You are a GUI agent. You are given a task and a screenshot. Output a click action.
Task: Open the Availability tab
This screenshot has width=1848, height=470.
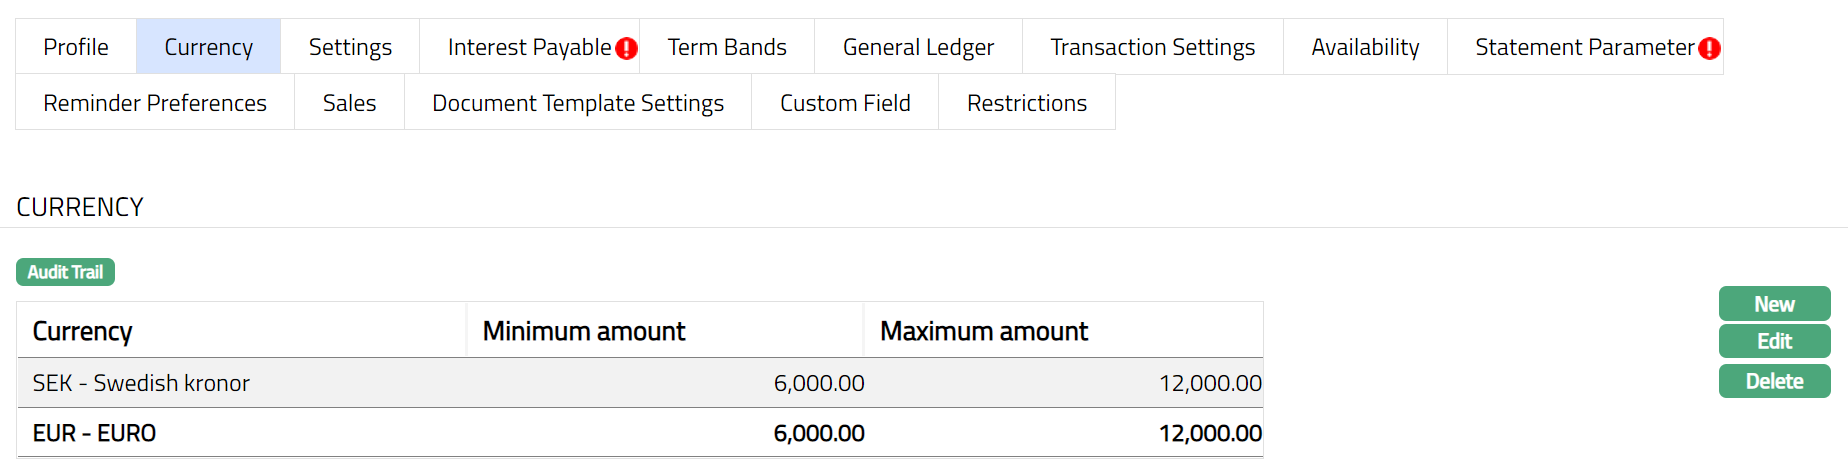click(1365, 47)
